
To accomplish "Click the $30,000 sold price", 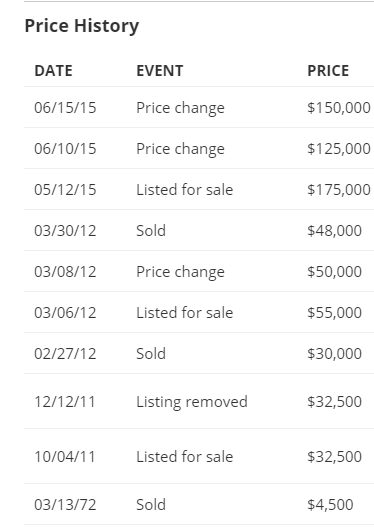I will tap(335, 354).
